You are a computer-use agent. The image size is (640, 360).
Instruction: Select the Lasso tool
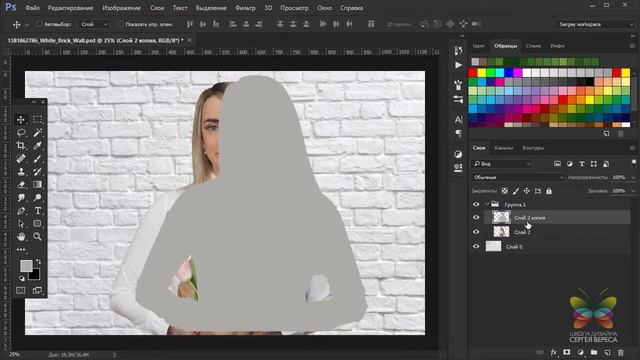click(21, 133)
